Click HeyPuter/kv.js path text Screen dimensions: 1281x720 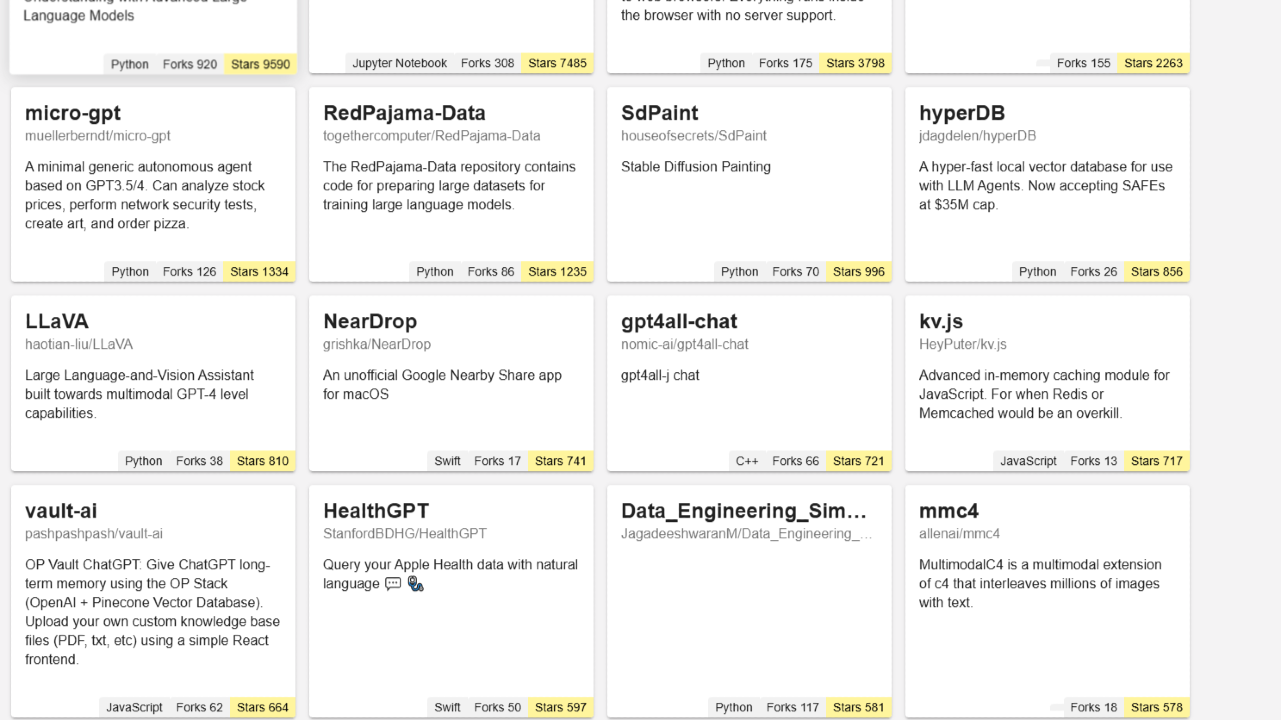point(963,344)
